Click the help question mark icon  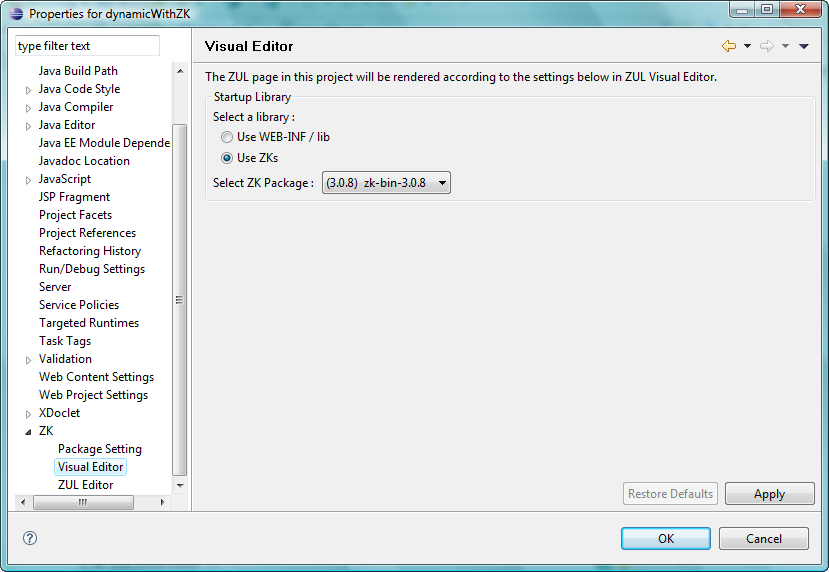point(30,538)
